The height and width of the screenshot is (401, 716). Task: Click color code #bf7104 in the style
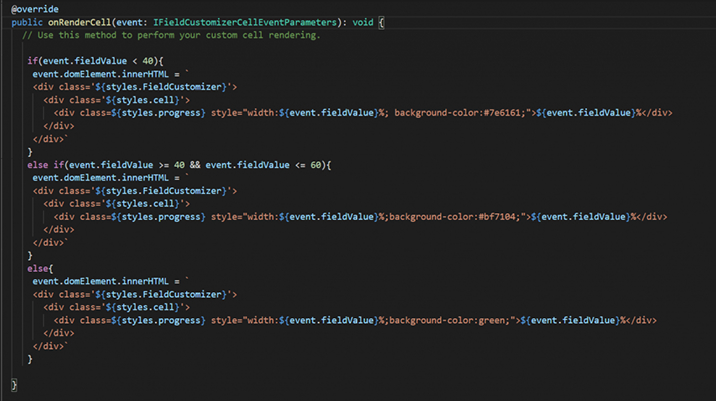pyautogui.click(x=498, y=216)
